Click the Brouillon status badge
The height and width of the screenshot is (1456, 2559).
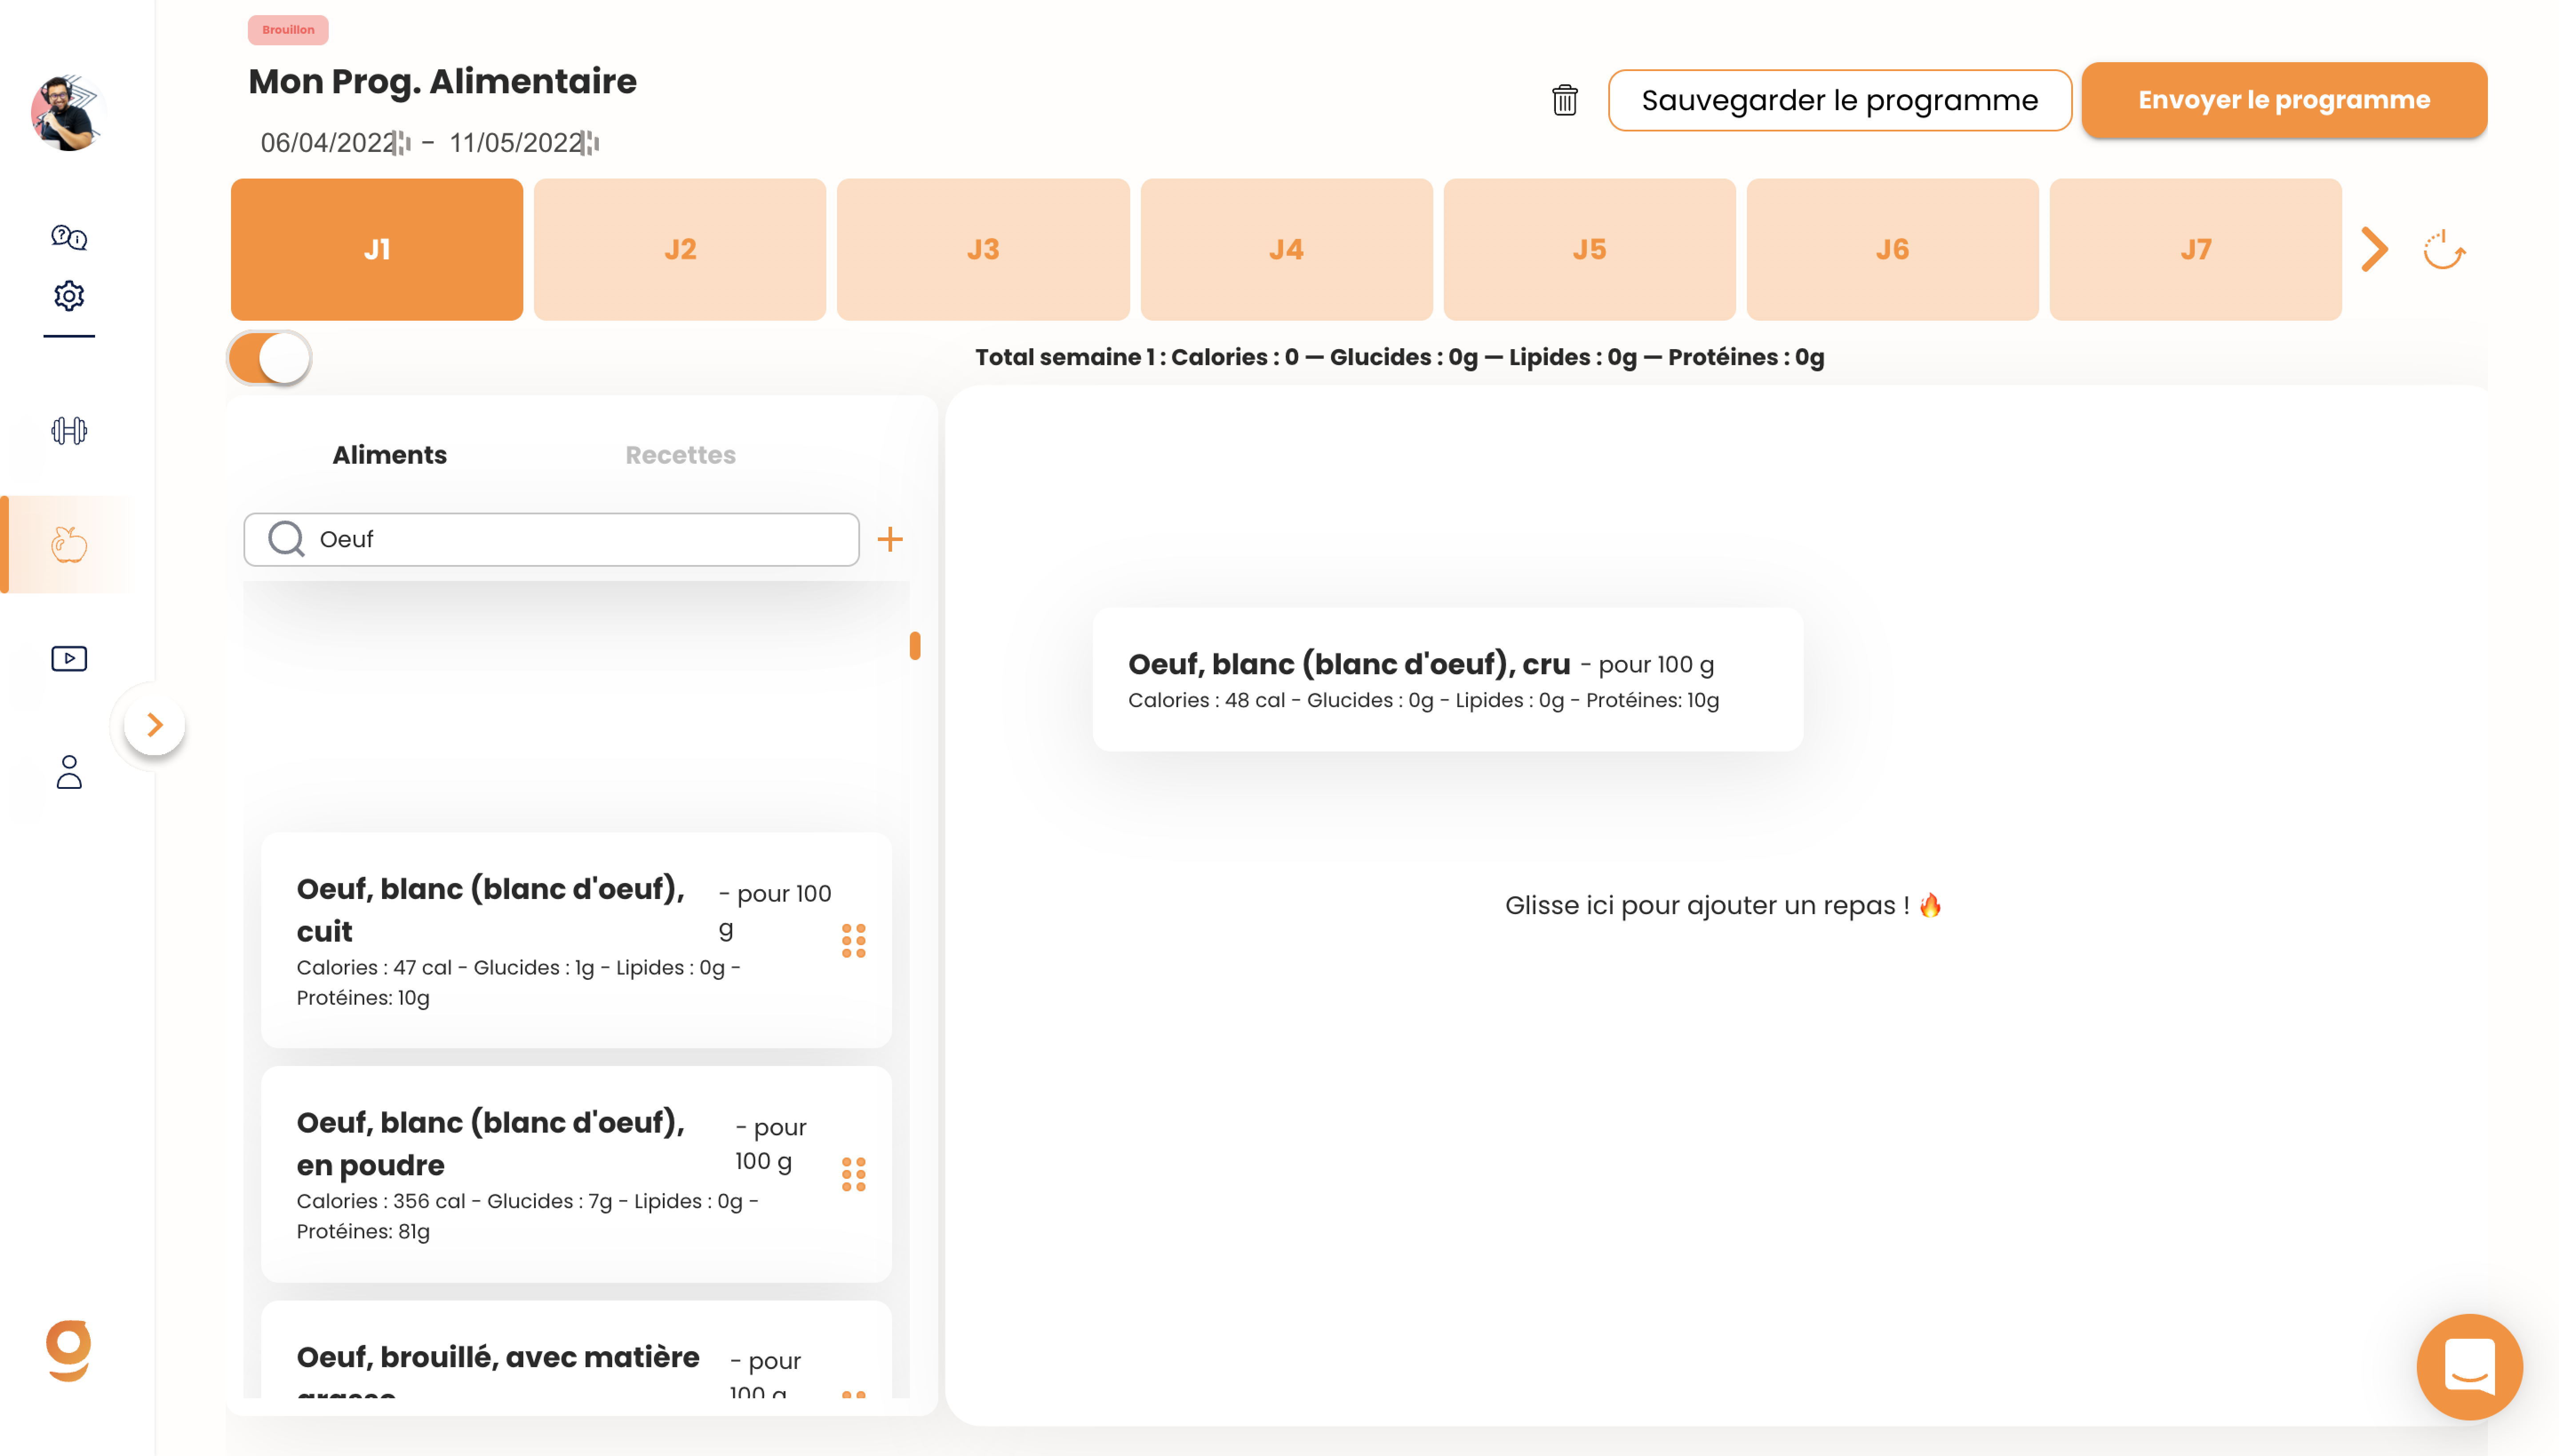click(x=288, y=30)
